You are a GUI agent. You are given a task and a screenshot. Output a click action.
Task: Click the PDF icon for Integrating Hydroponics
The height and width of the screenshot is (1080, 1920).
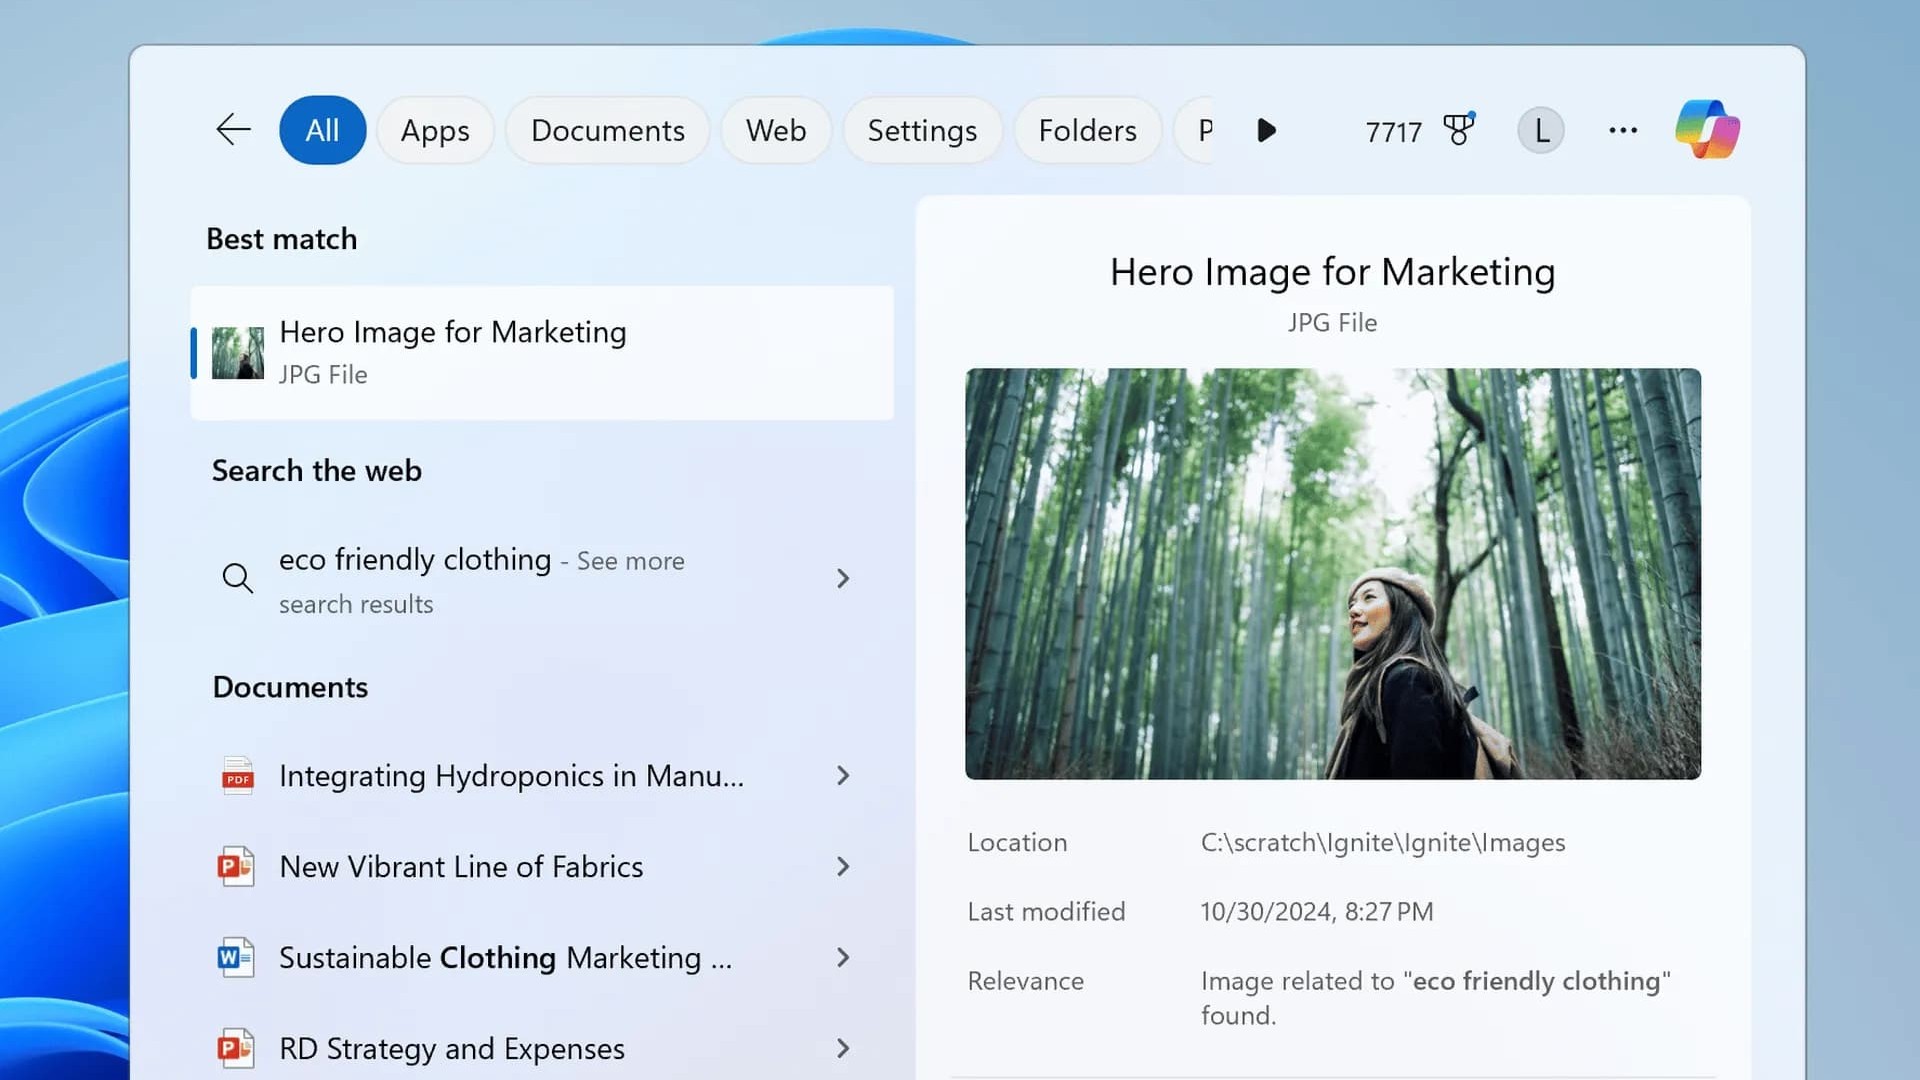click(237, 776)
